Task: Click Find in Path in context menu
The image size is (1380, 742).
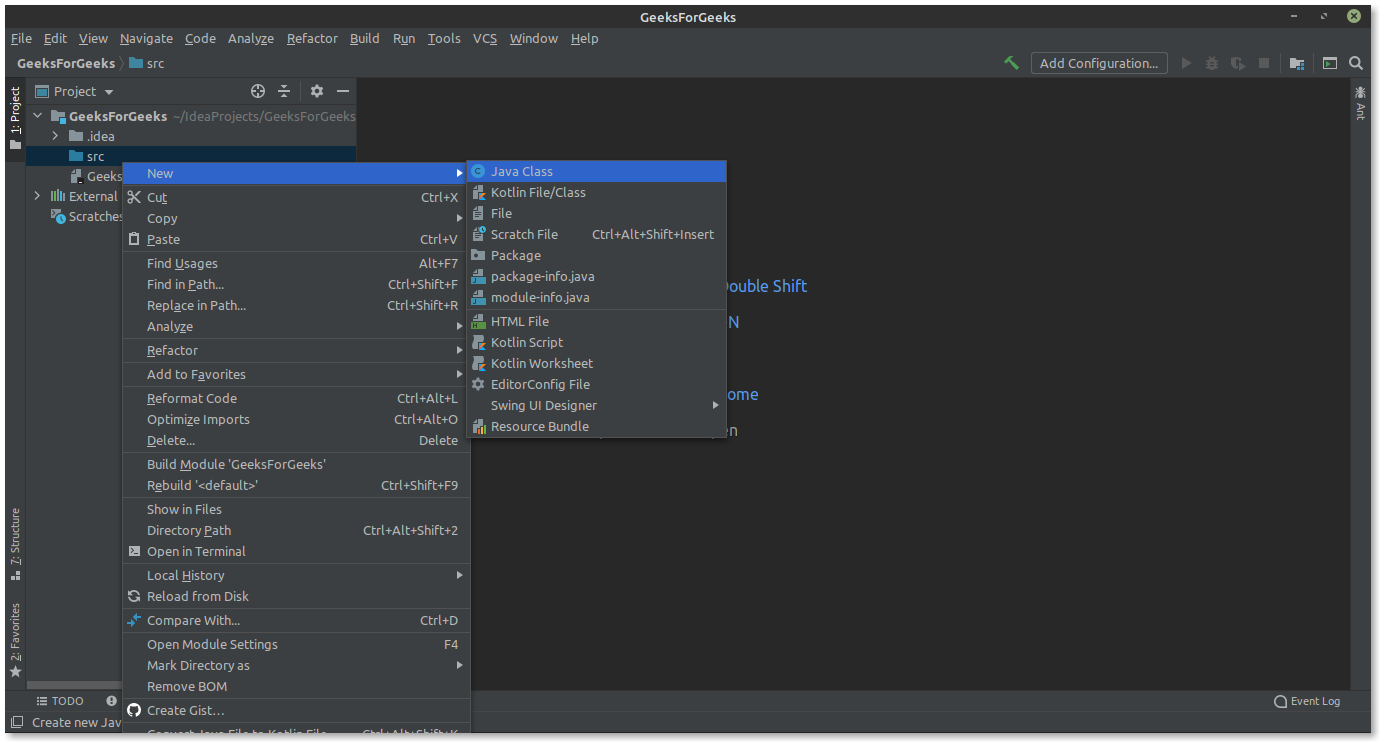Action: 296,284
